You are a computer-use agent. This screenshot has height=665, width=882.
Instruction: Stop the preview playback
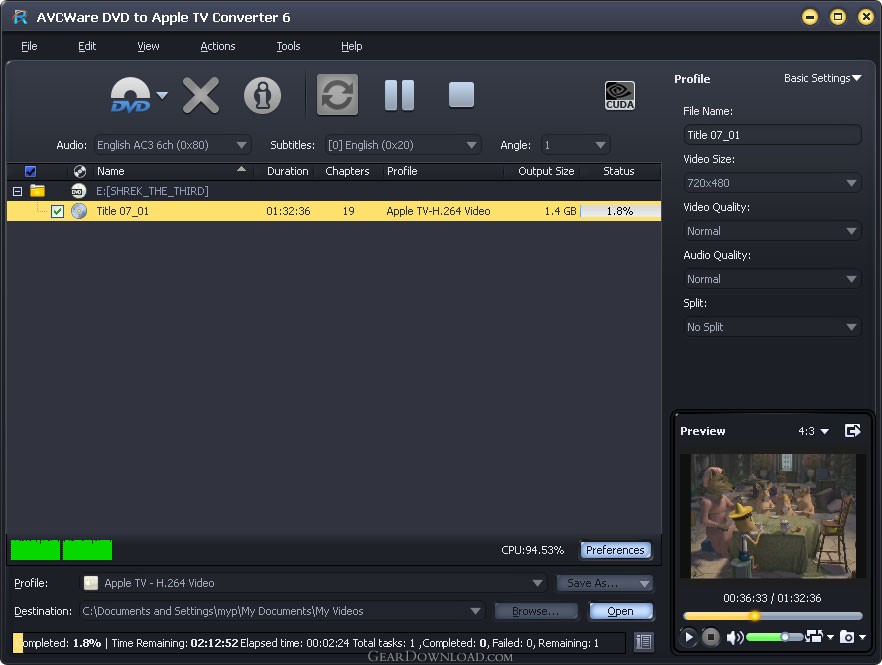click(x=711, y=637)
